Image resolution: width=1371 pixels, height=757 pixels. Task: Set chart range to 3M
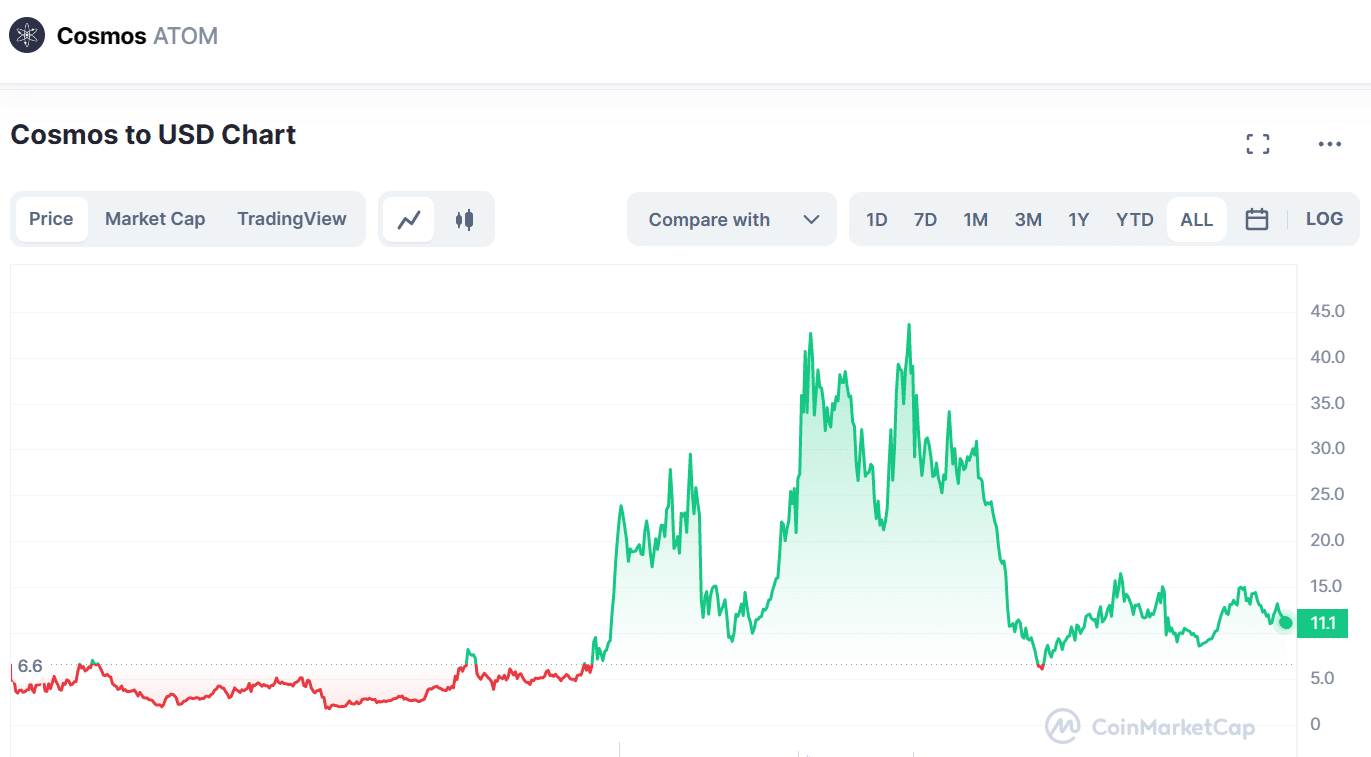tap(1028, 220)
